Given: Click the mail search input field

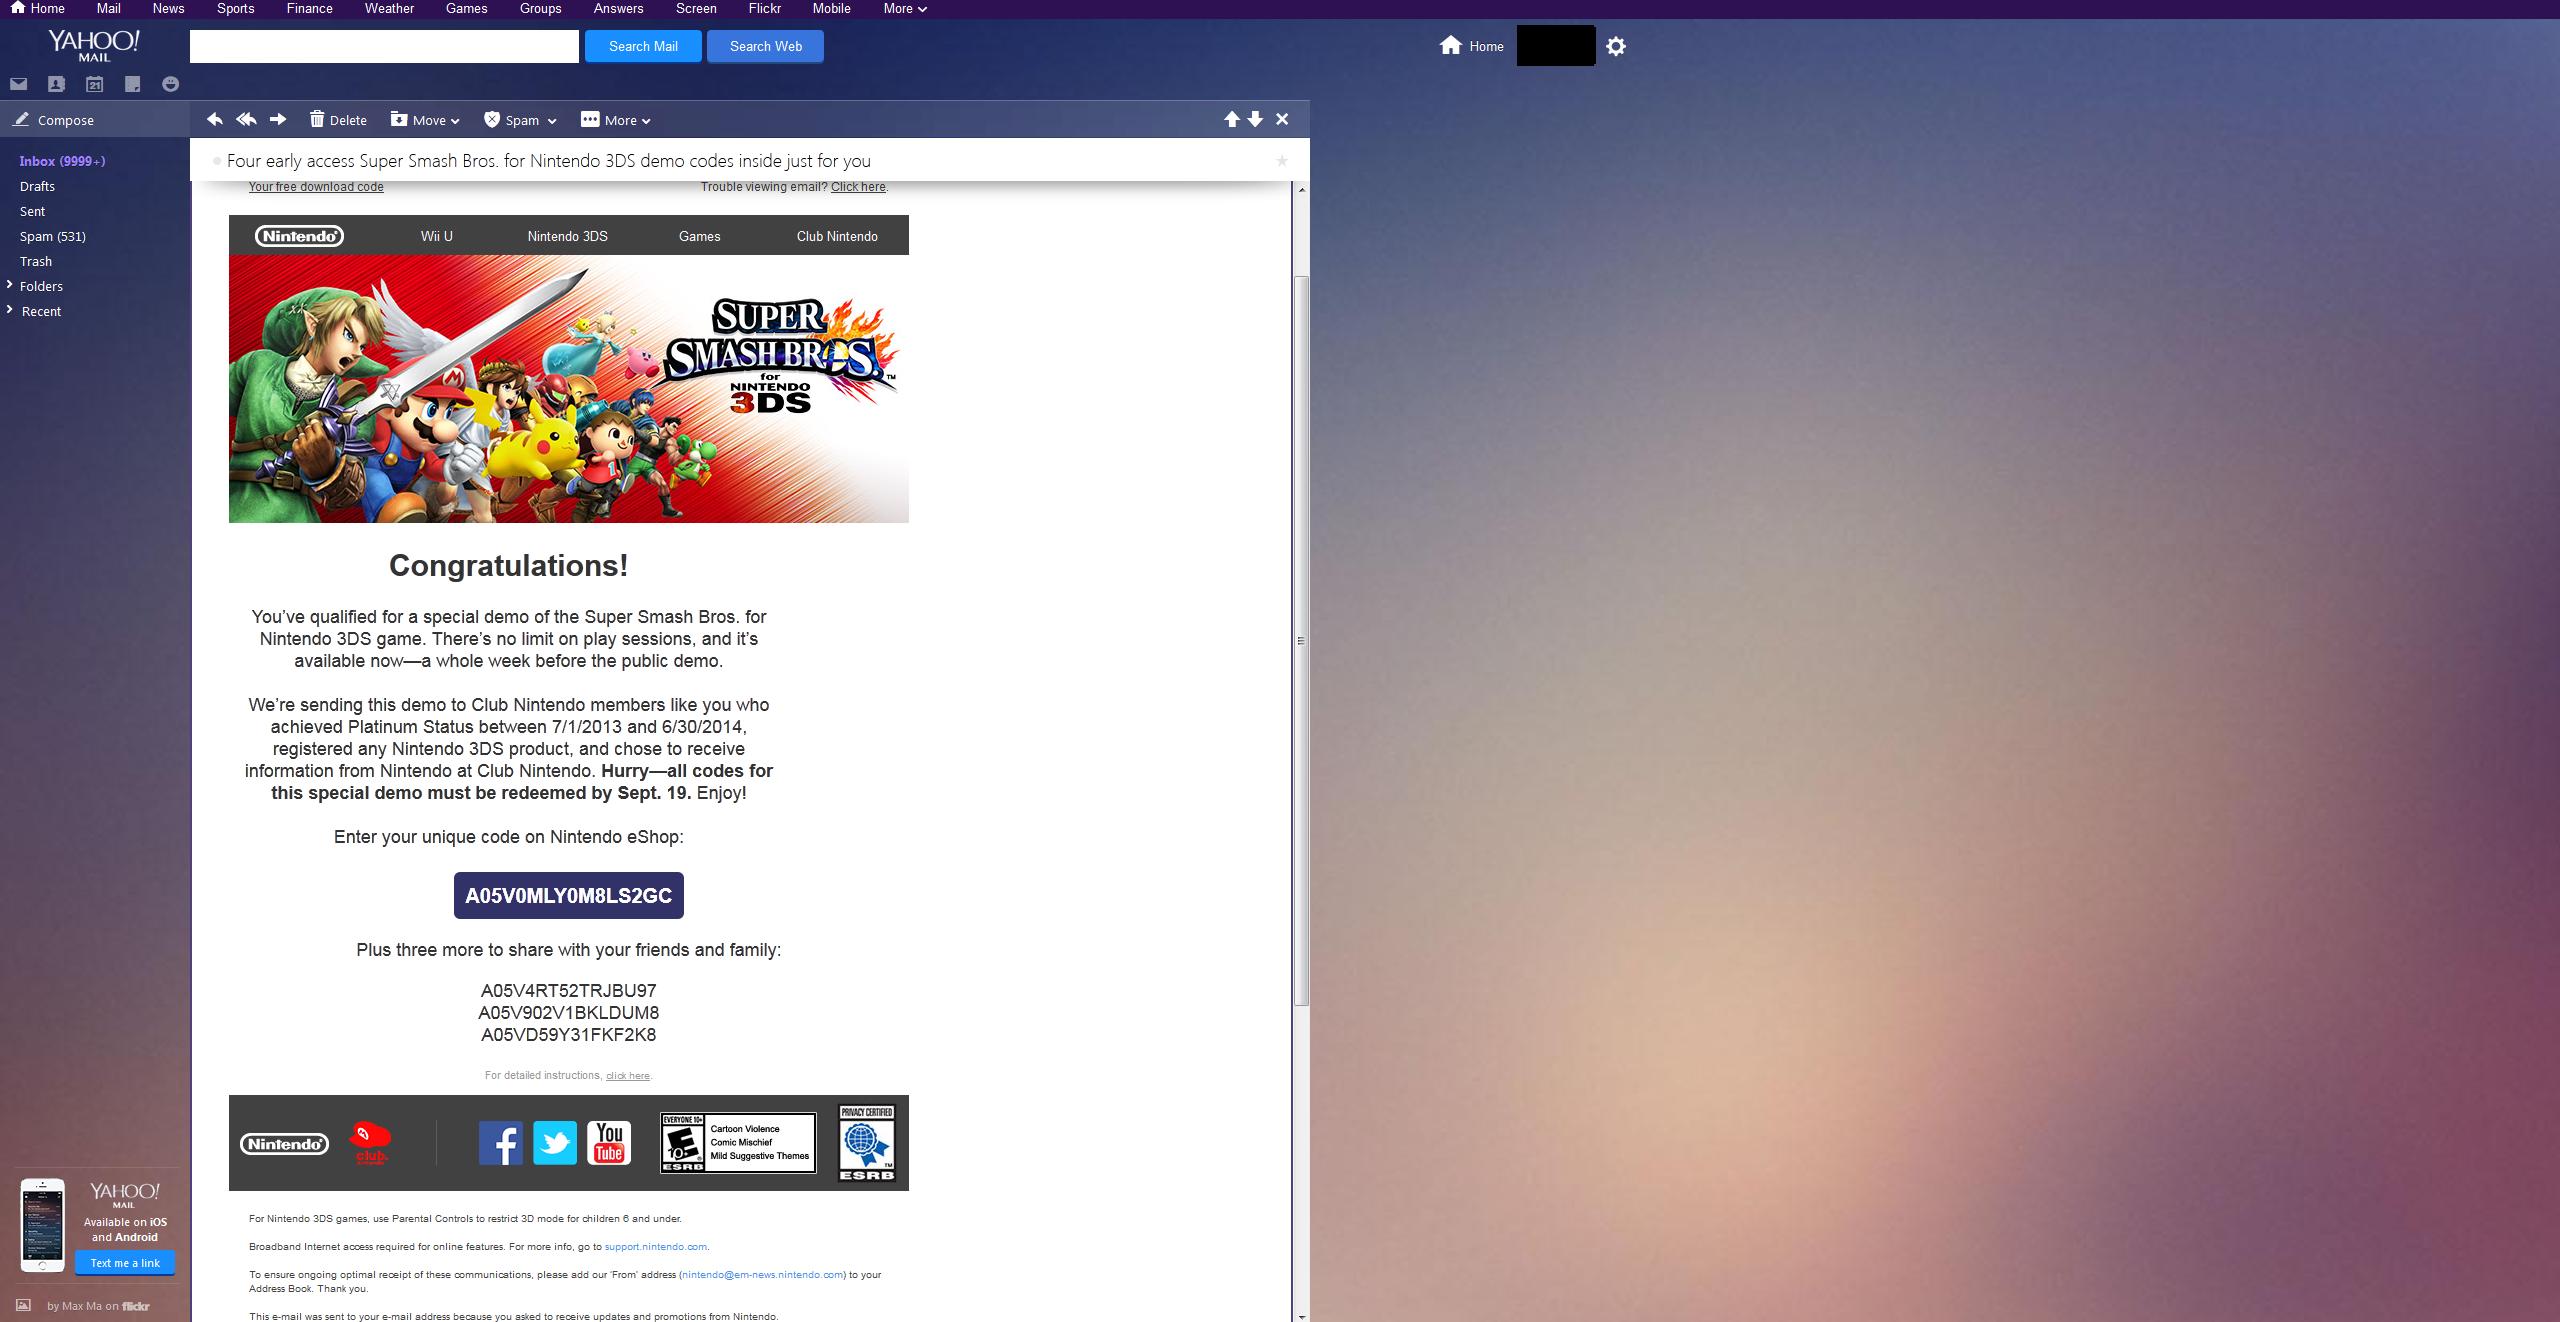Looking at the screenshot, I should coord(384,46).
